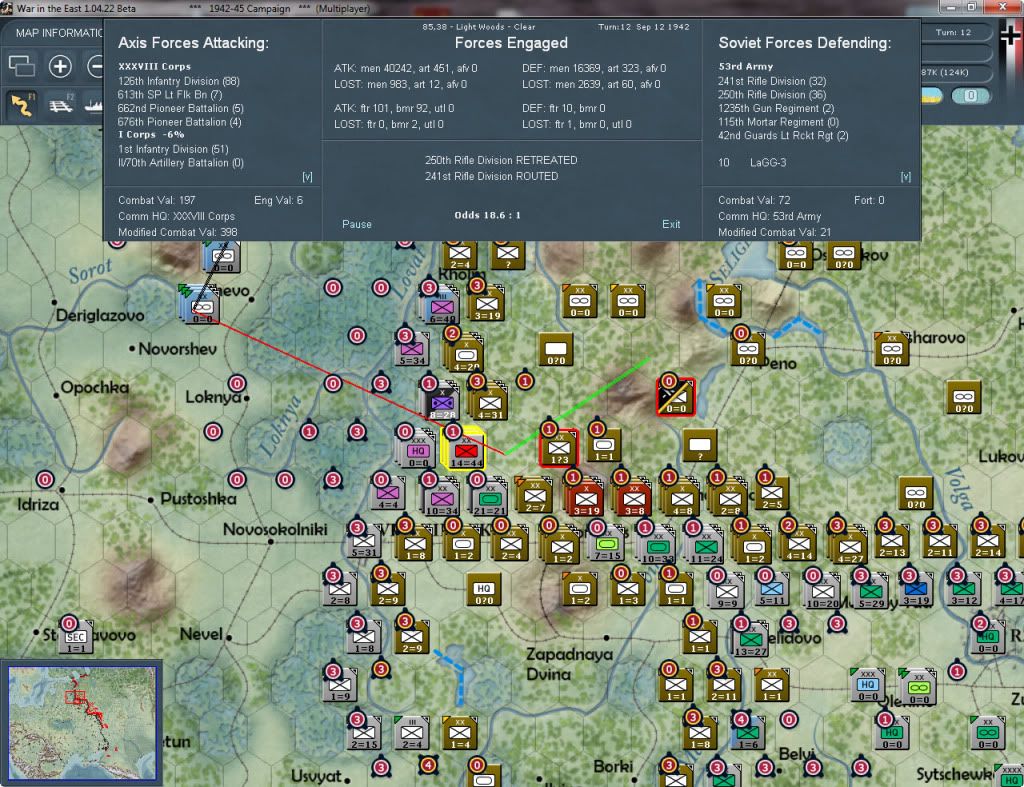The height and width of the screenshot is (787, 1024).
Task: Select the ship naval transport mode icon
Action: coord(94,105)
